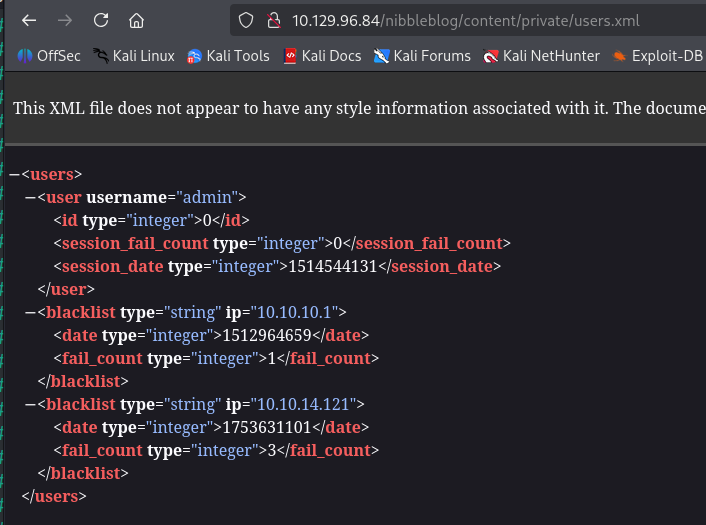Viewport: 706px width, 525px height.
Task: Open the OffSec bookmark
Action: [x=49, y=56]
